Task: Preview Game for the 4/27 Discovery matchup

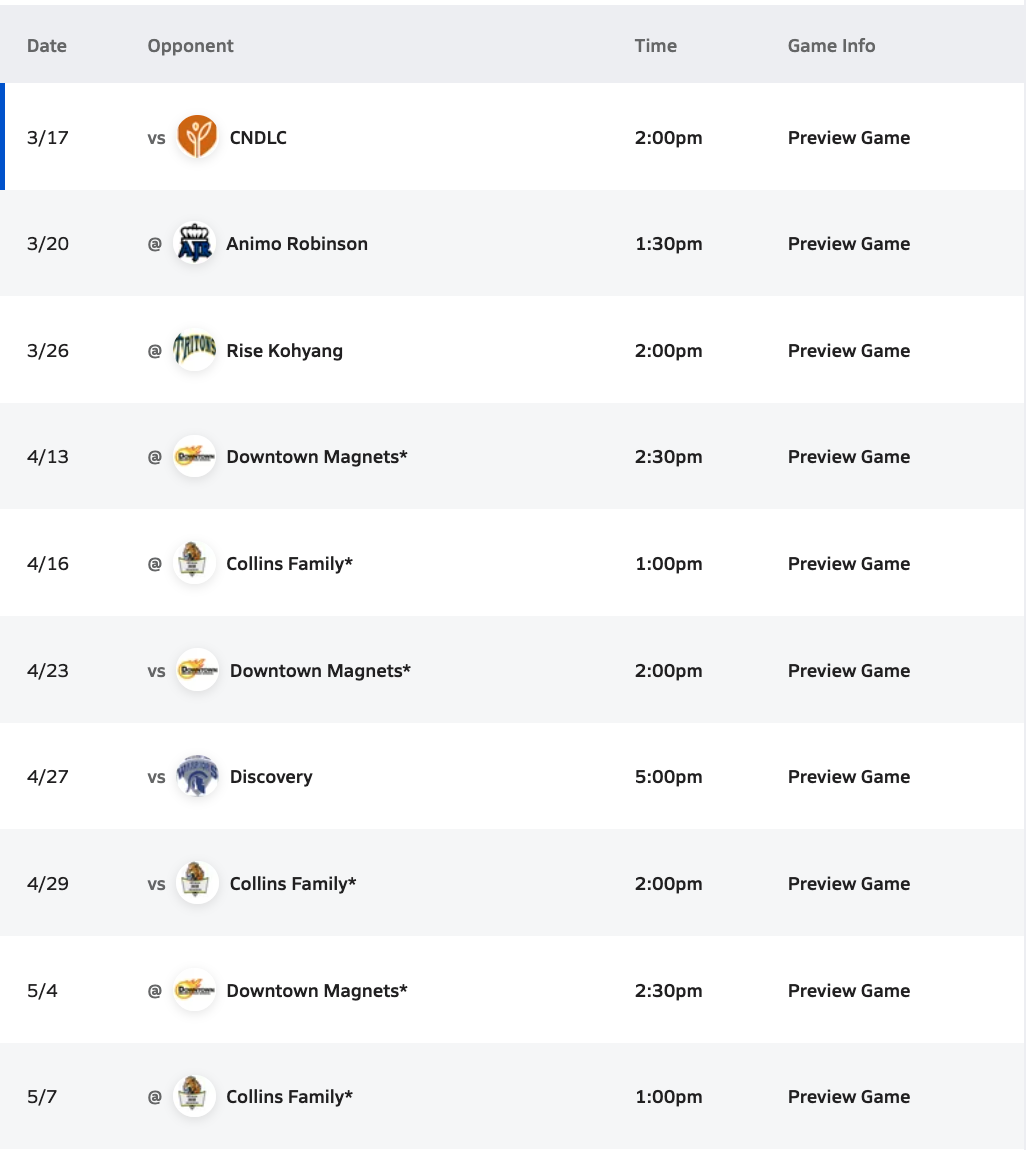Action: (x=849, y=777)
